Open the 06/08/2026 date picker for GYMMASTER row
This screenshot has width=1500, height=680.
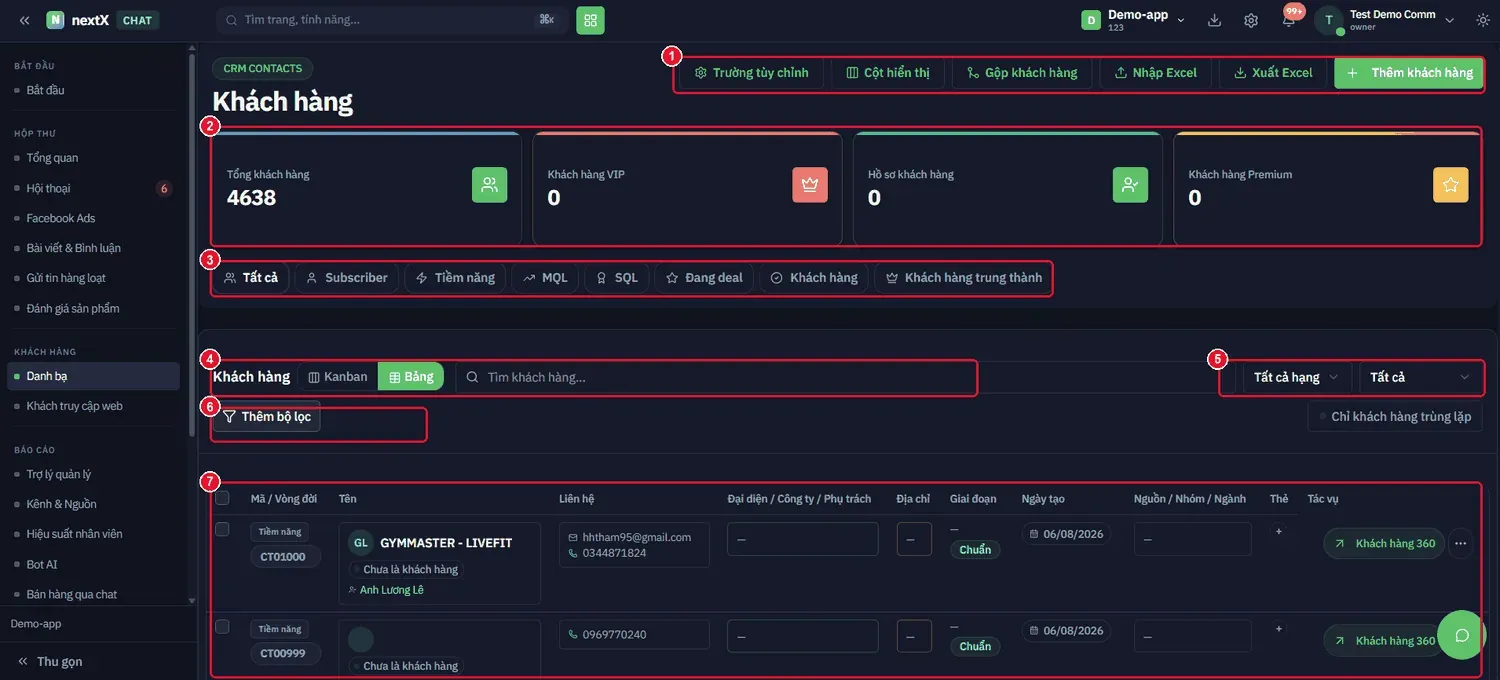[1066, 534]
